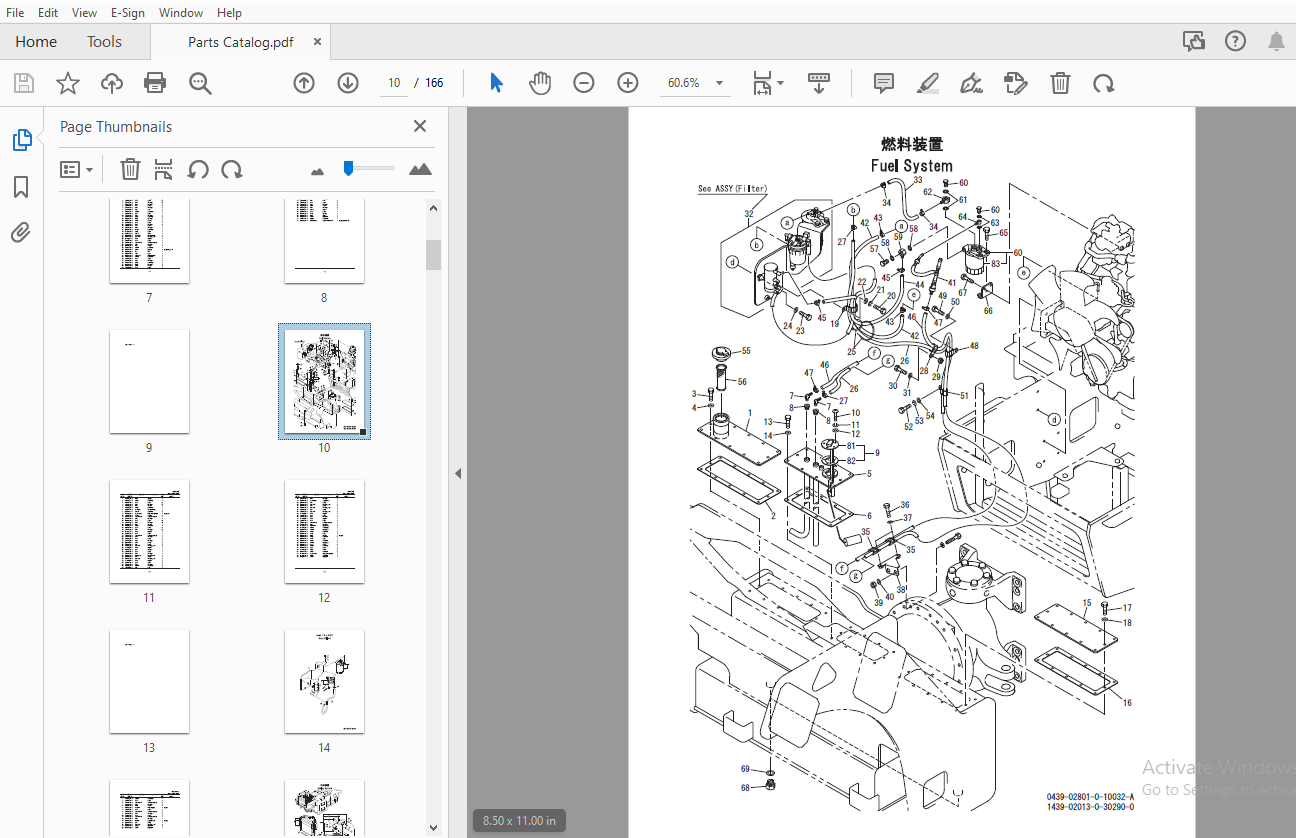Open the Edit menu

coord(47,12)
